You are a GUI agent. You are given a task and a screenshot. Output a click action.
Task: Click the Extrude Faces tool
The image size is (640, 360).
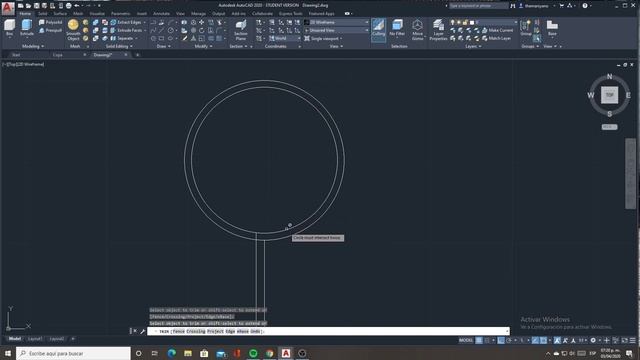tap(126, 30)
